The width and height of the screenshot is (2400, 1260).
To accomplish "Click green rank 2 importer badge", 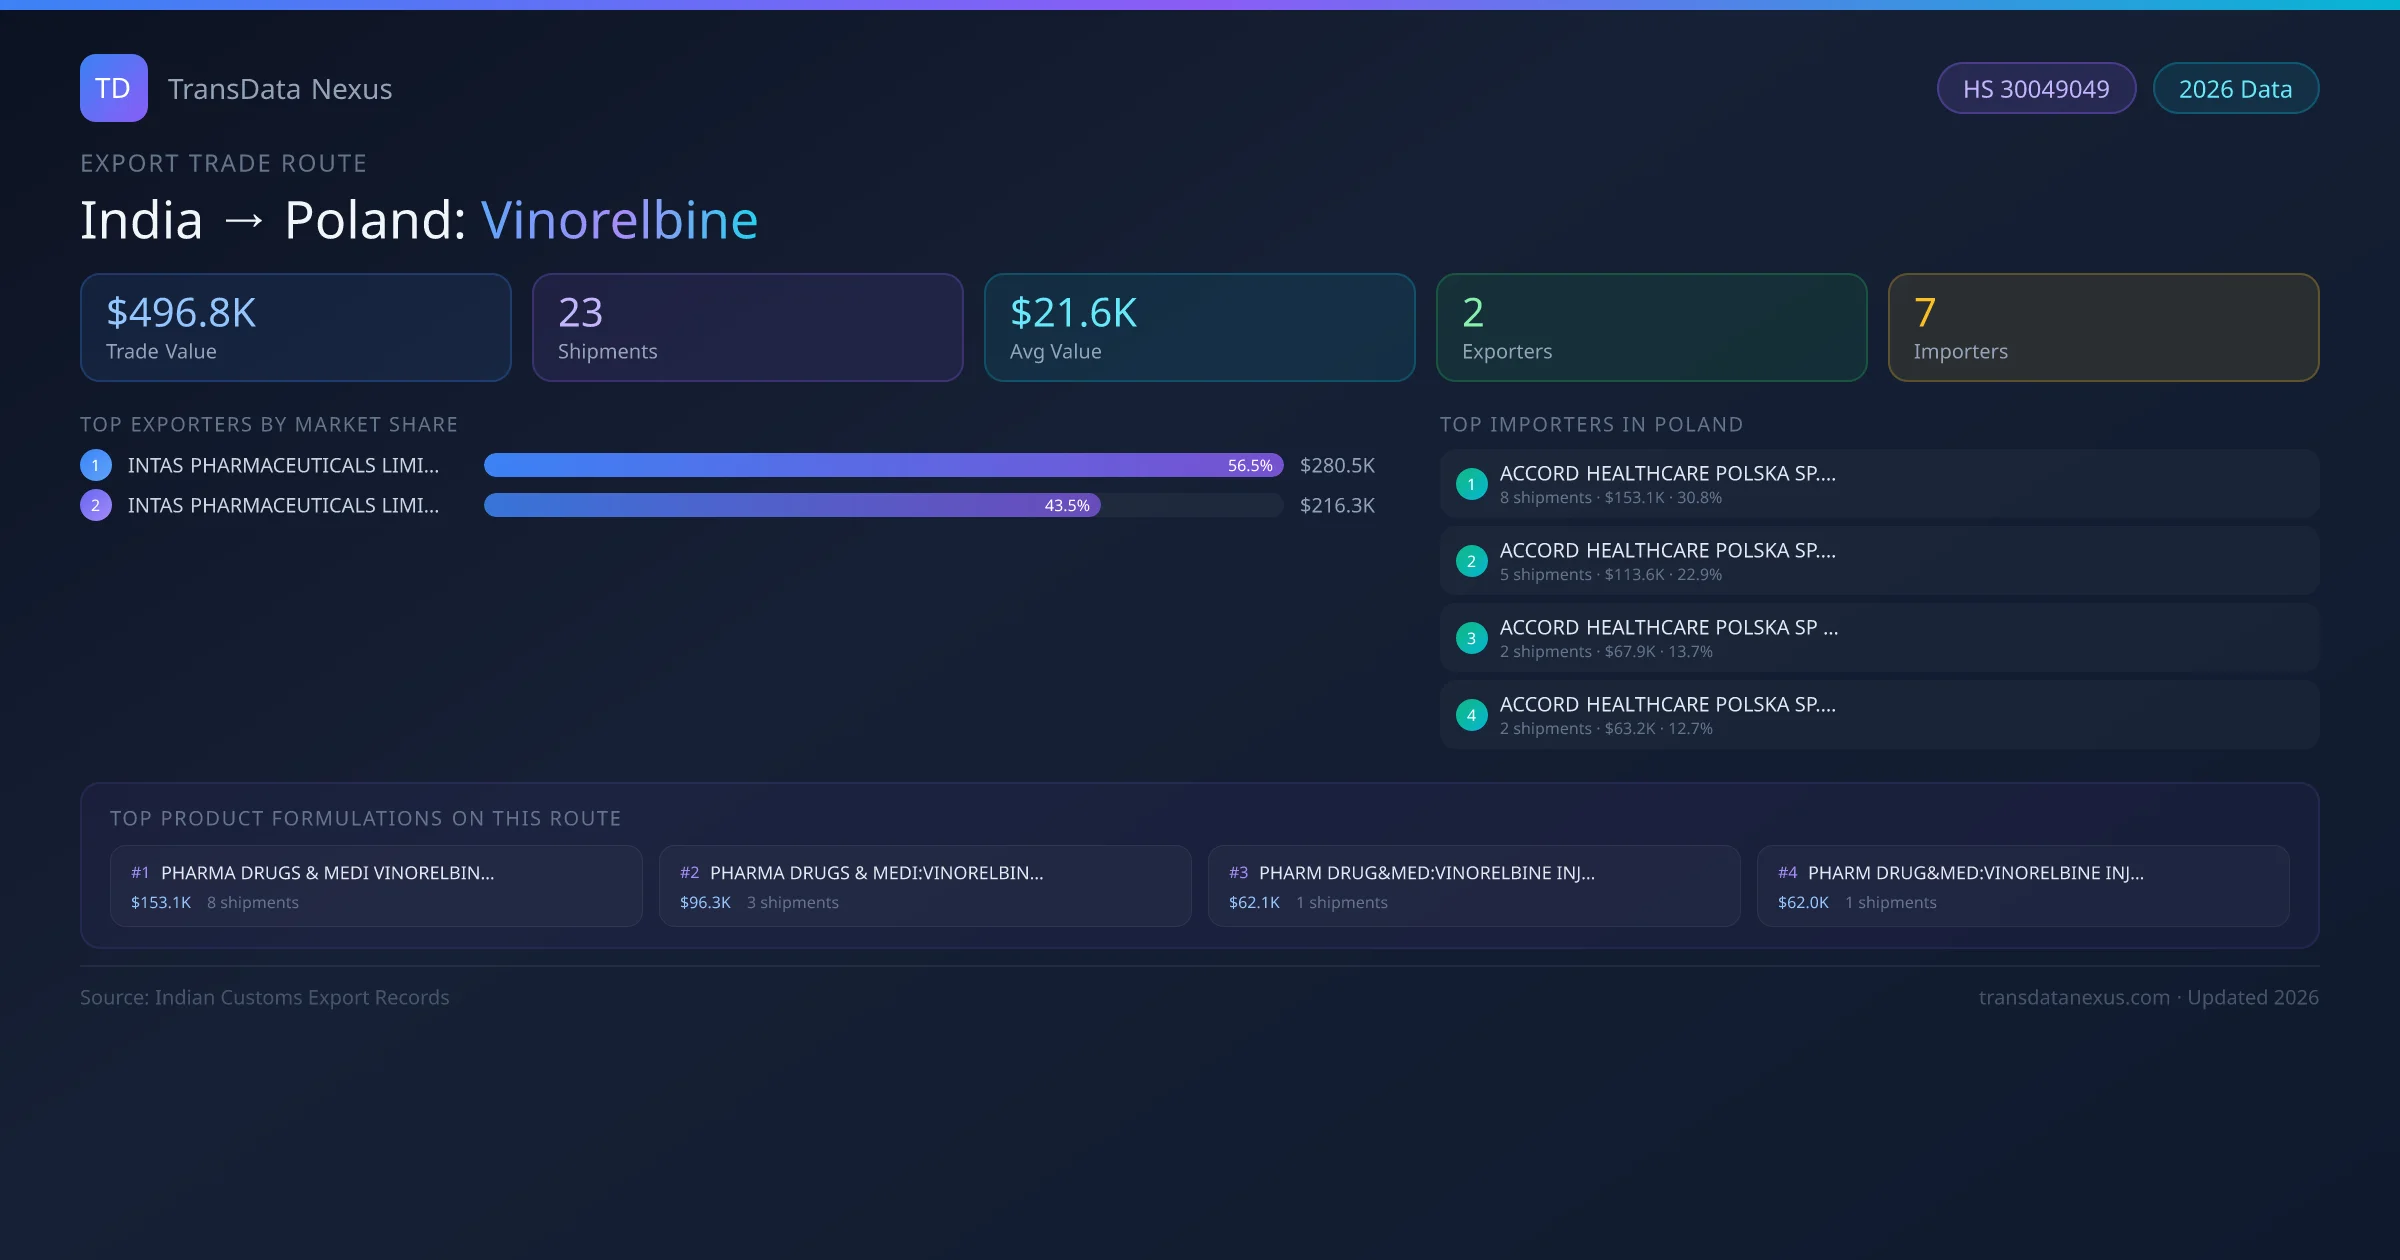I will (1471, 561).
